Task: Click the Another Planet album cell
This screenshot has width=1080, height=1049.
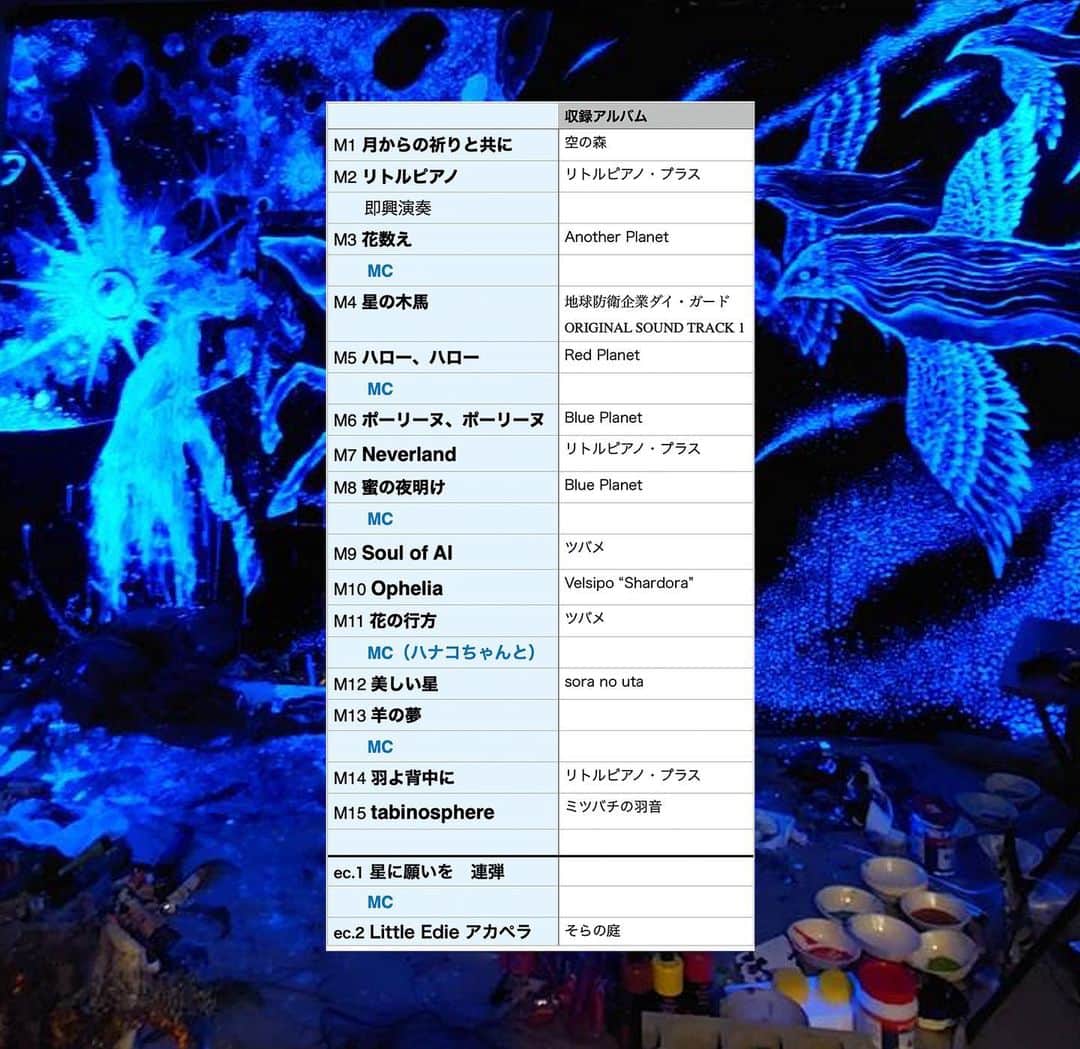Action: (656, 239)
